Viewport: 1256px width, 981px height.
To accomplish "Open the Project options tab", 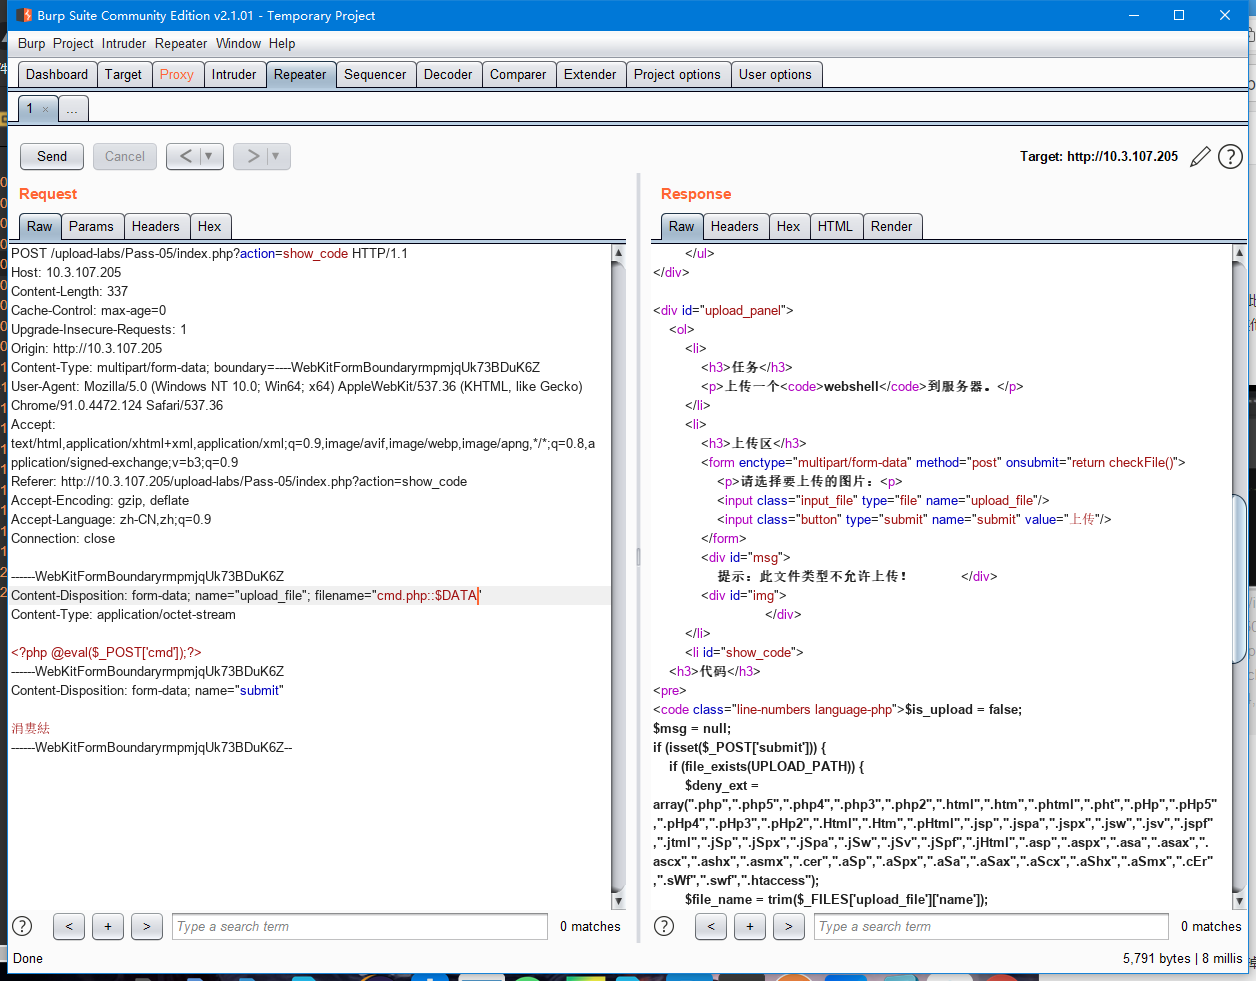I will tap(677, 74).
